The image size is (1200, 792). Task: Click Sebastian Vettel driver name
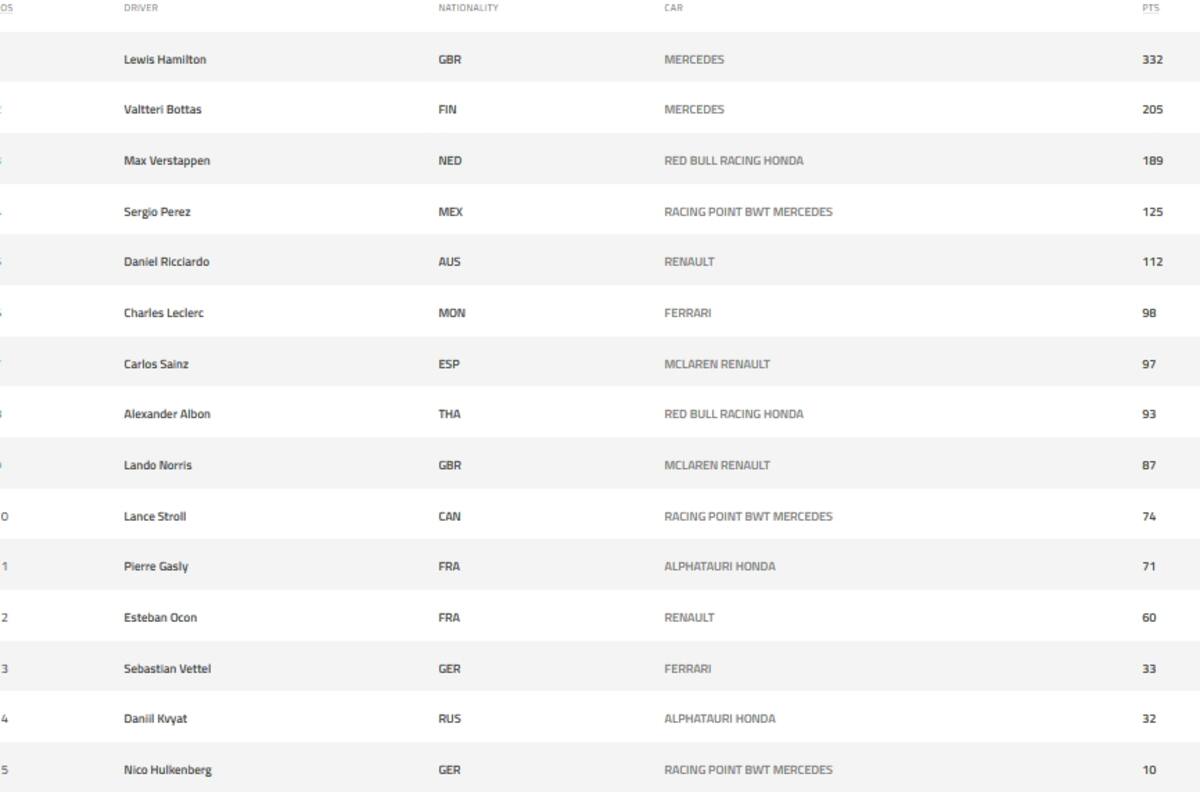coord(167,669)
